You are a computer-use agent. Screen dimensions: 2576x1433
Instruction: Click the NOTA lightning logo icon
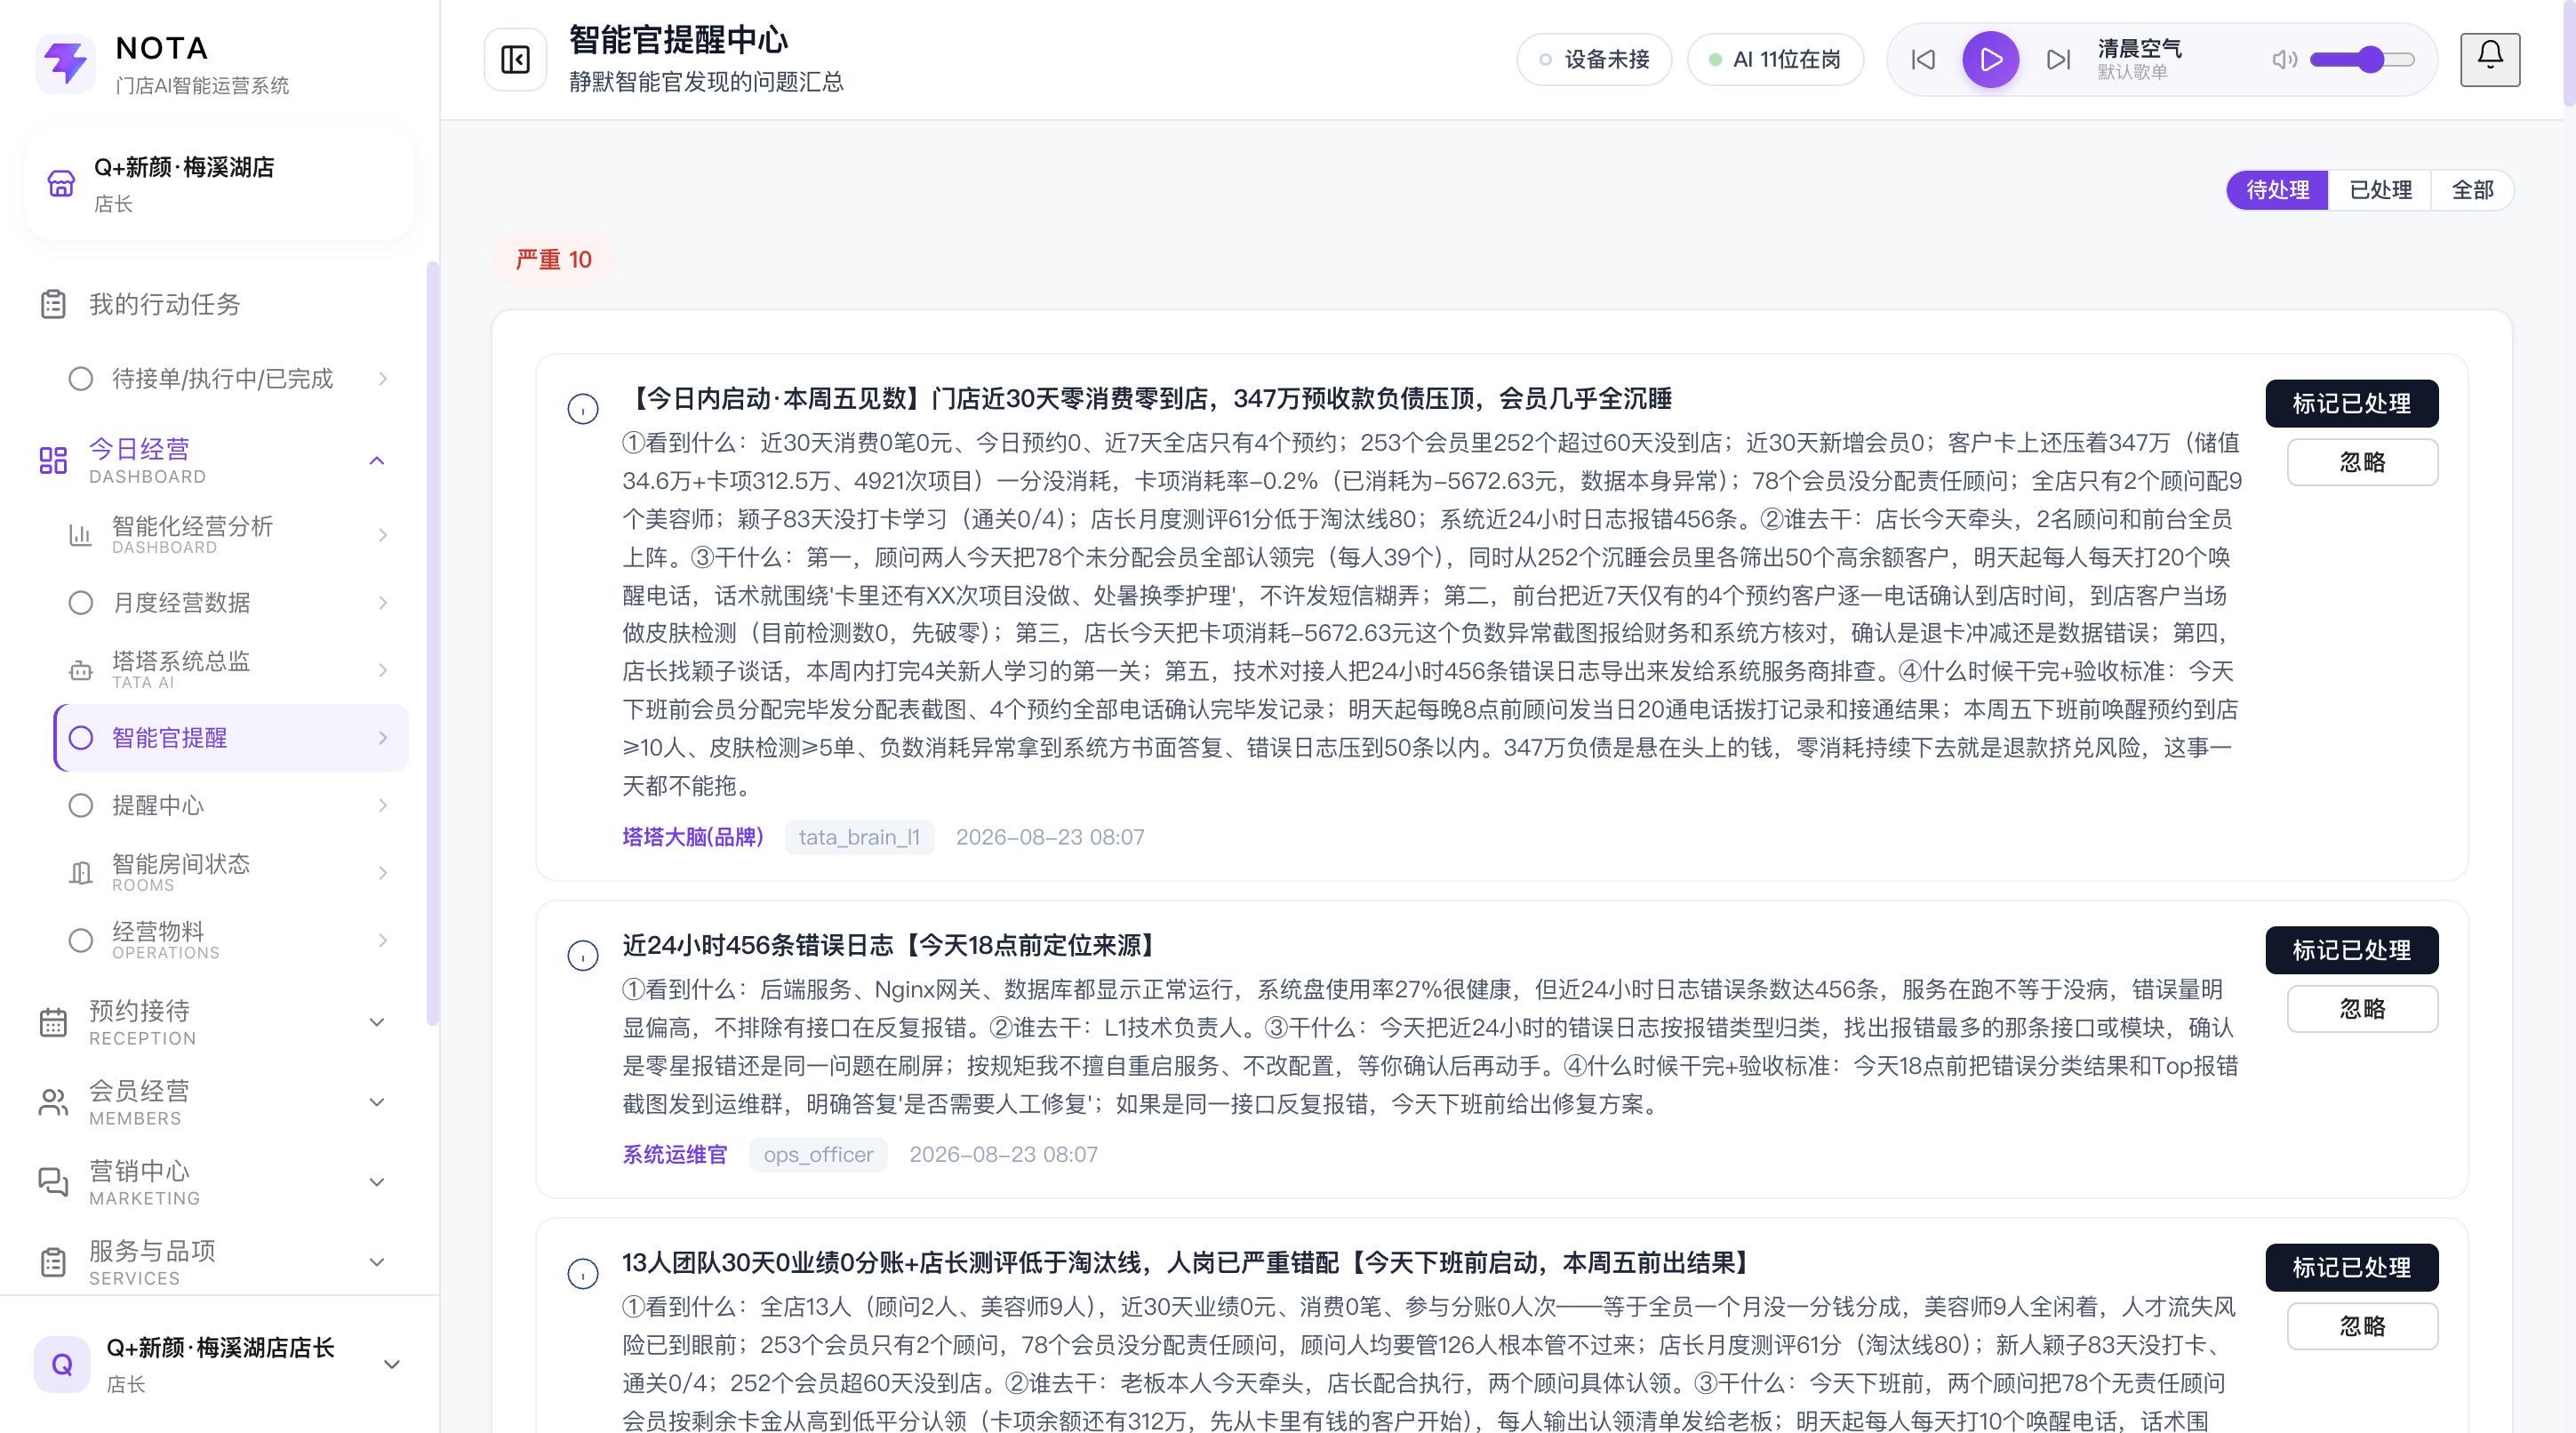[x=66, y=63]
